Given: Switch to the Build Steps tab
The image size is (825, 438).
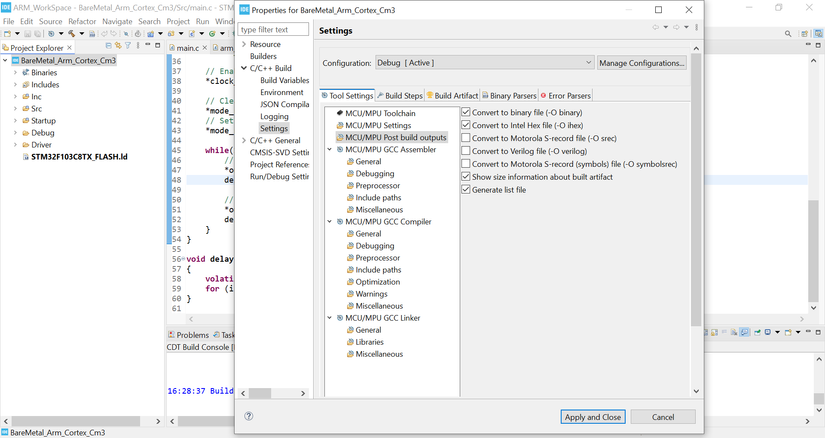Looking at the screenshot, I should 403,96.
